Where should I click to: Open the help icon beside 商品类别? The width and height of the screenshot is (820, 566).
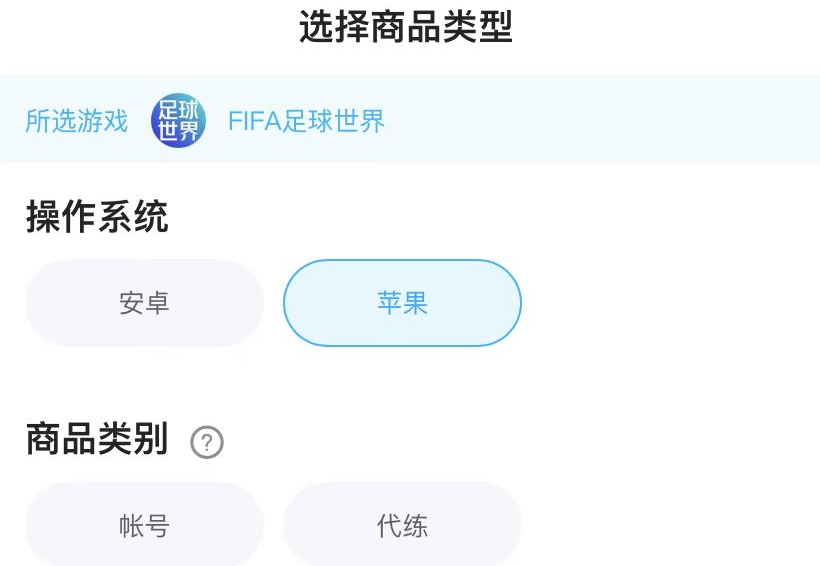click(207, 442)
